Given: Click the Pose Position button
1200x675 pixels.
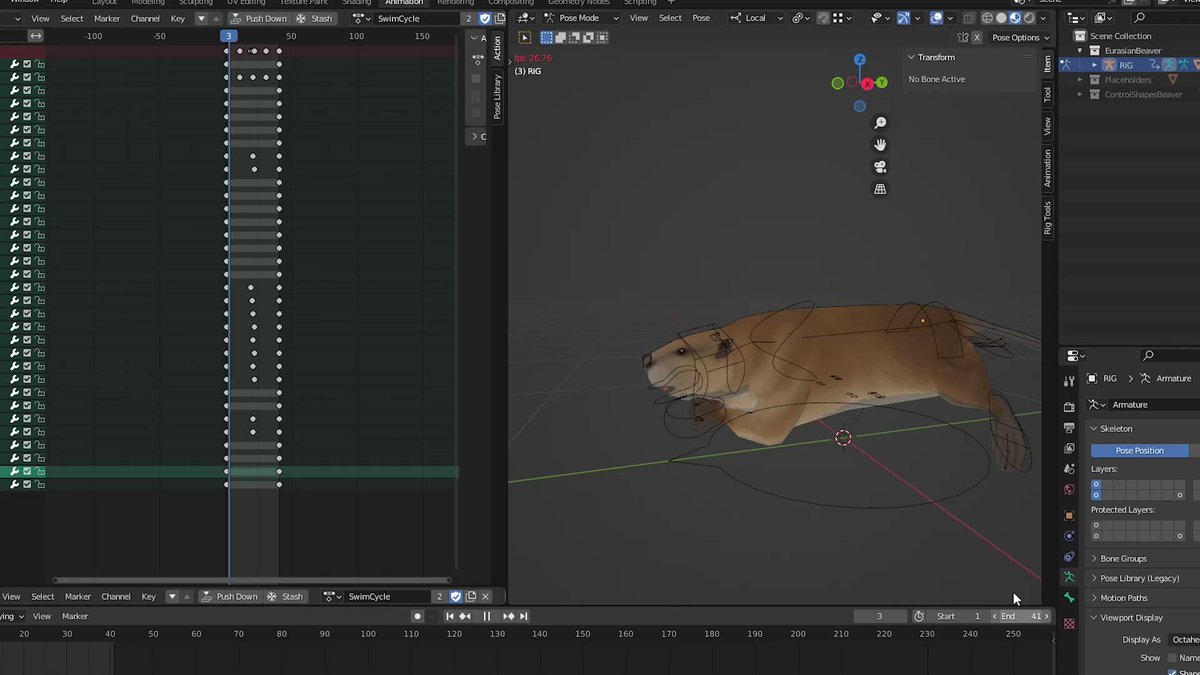Looking at the screenshot, I should tap(1139, 450).
